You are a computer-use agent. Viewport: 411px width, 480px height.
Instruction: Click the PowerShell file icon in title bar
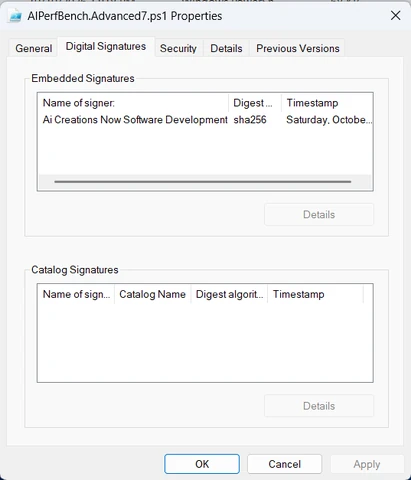15,16
